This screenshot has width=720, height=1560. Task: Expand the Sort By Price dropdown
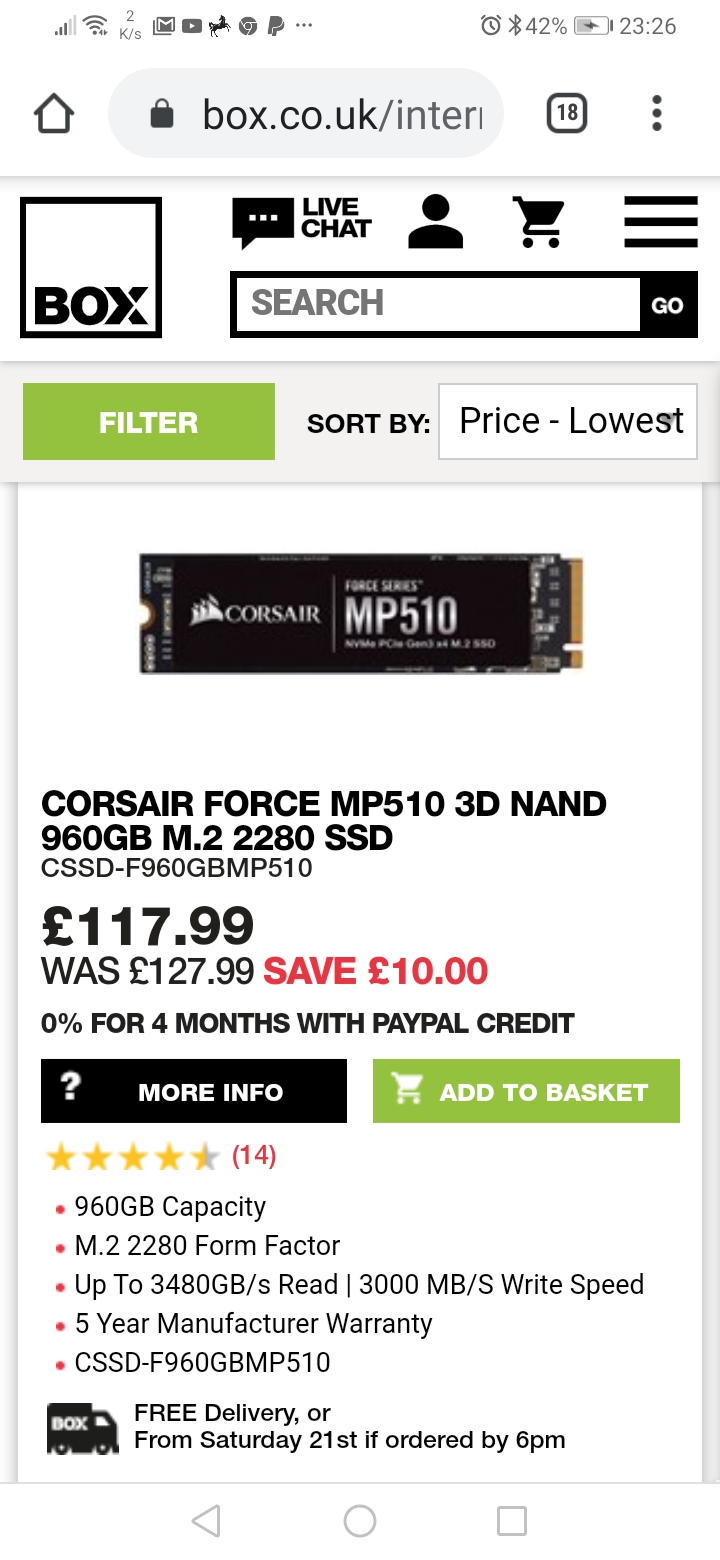coord(567,422)
